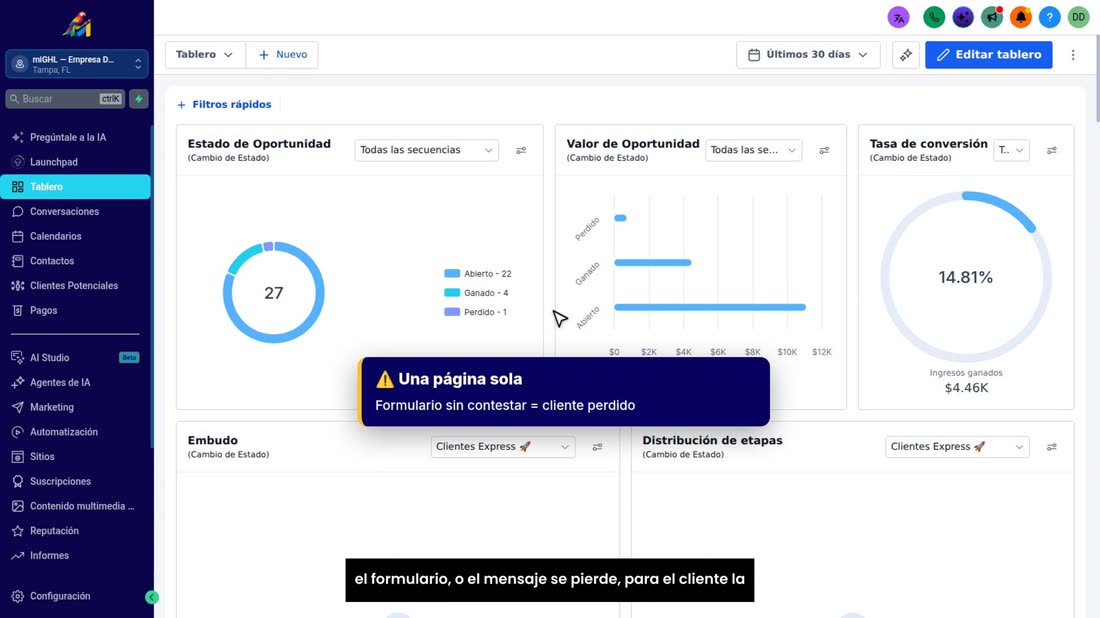
Task: Open Clientes Express dropdown in Distribución de etapas
Action: point(957,447)
